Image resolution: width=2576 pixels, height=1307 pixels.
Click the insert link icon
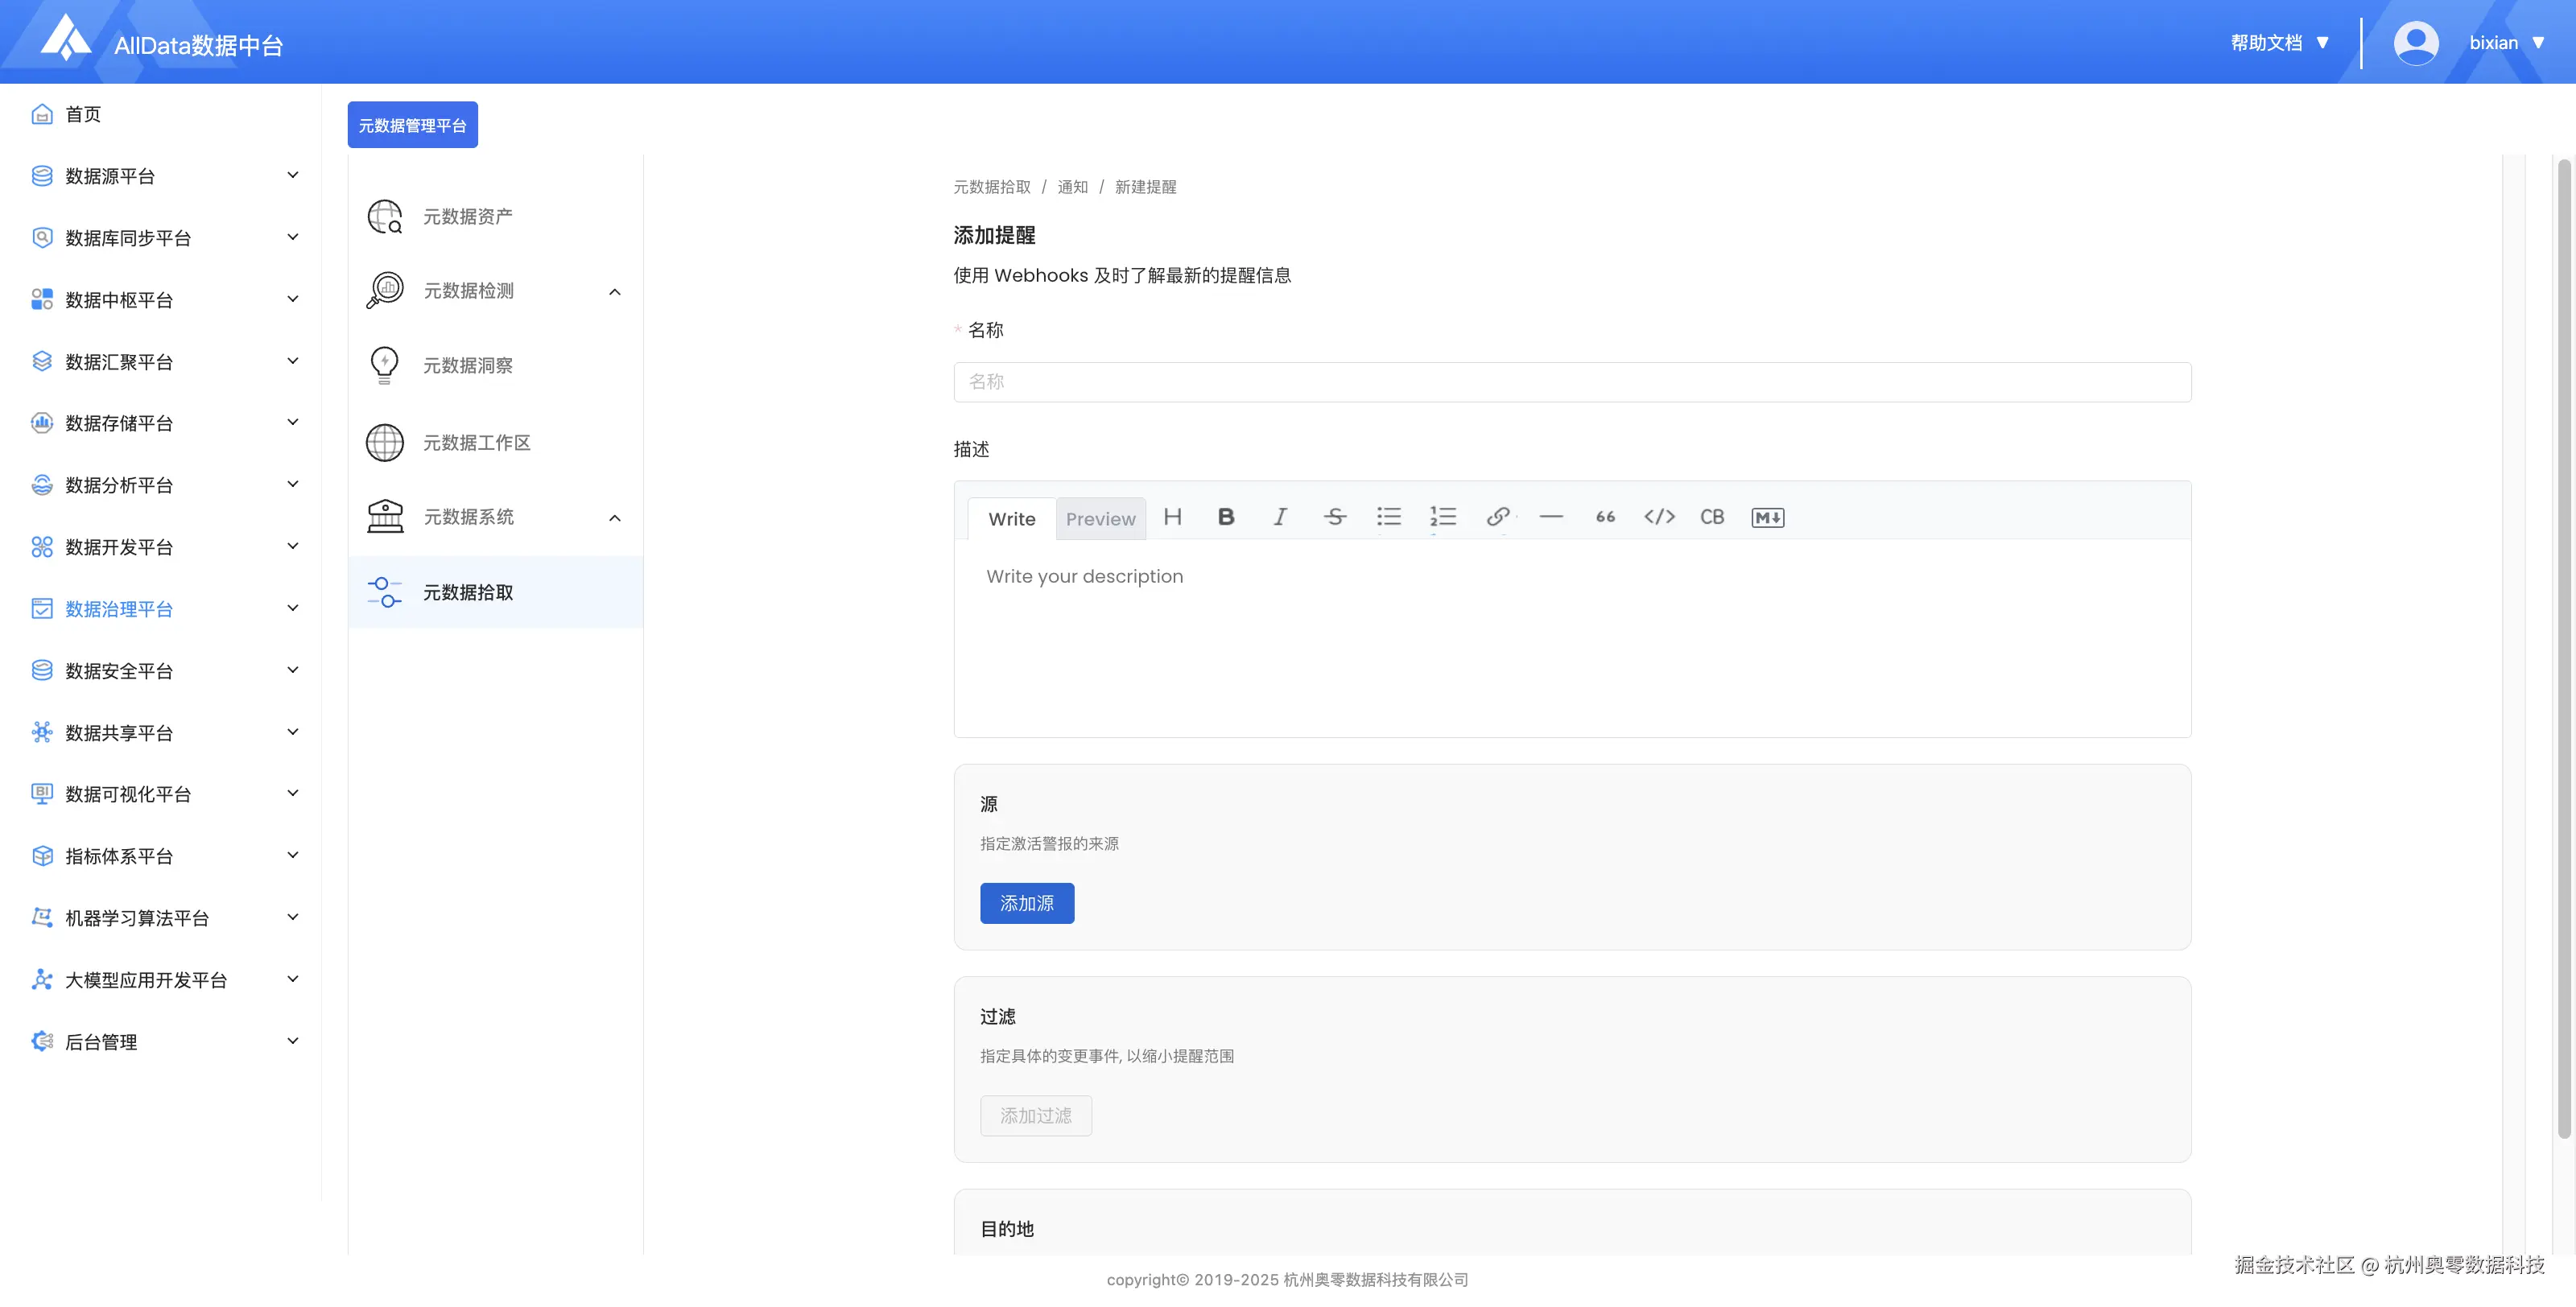1497,517
